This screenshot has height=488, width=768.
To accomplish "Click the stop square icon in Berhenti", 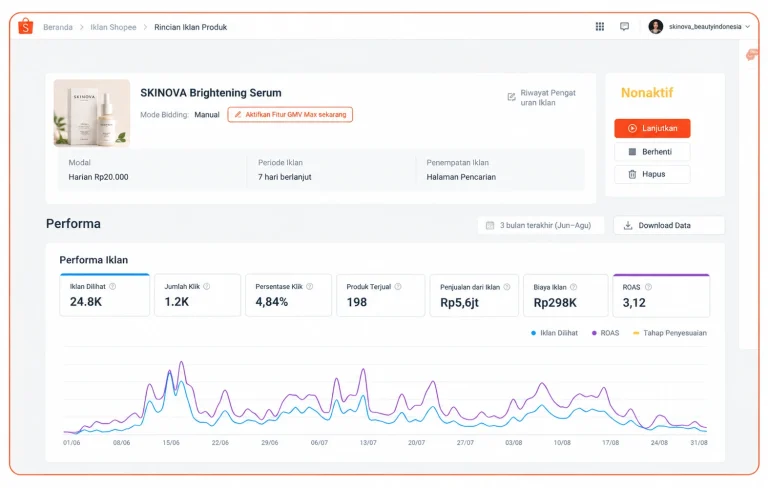I will coord(632,152).
